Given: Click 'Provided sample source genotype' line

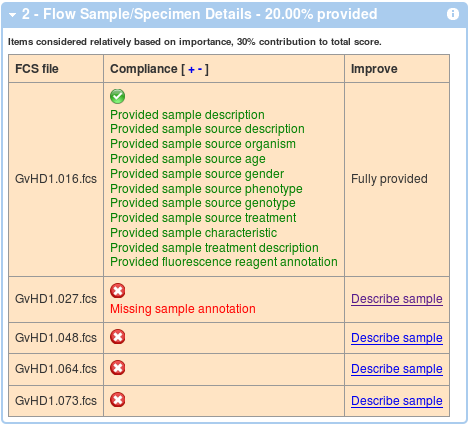Looking at the screenshot, I should pyautogui.click(x=203, y=203).
